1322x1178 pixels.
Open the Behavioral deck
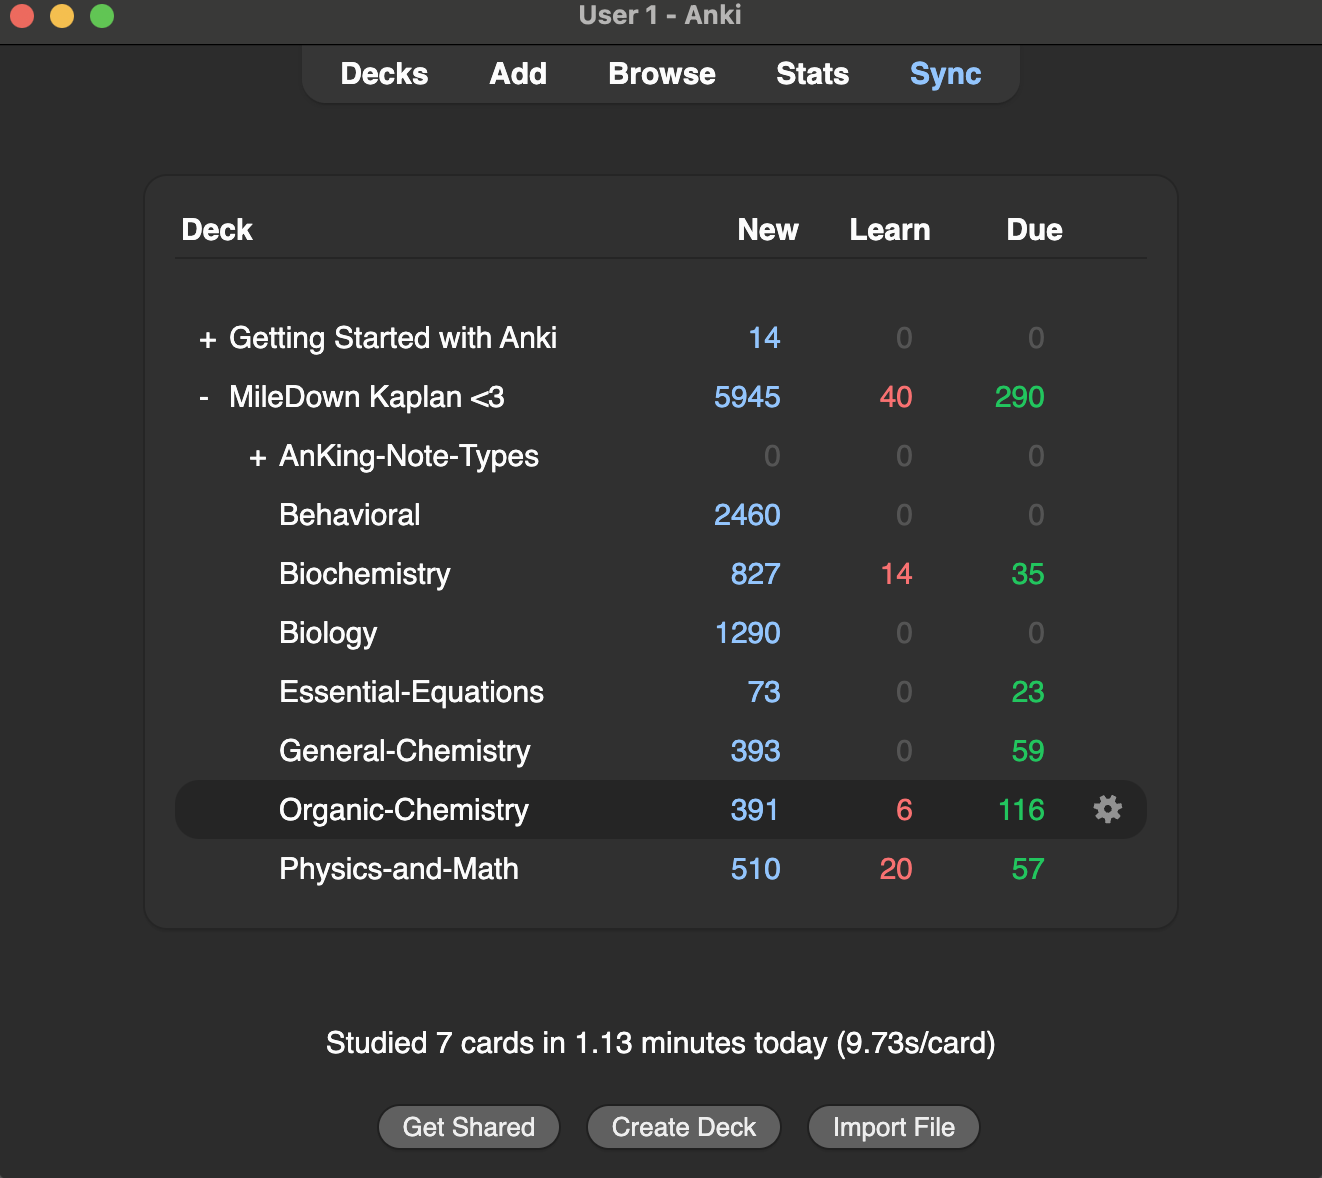350,515
